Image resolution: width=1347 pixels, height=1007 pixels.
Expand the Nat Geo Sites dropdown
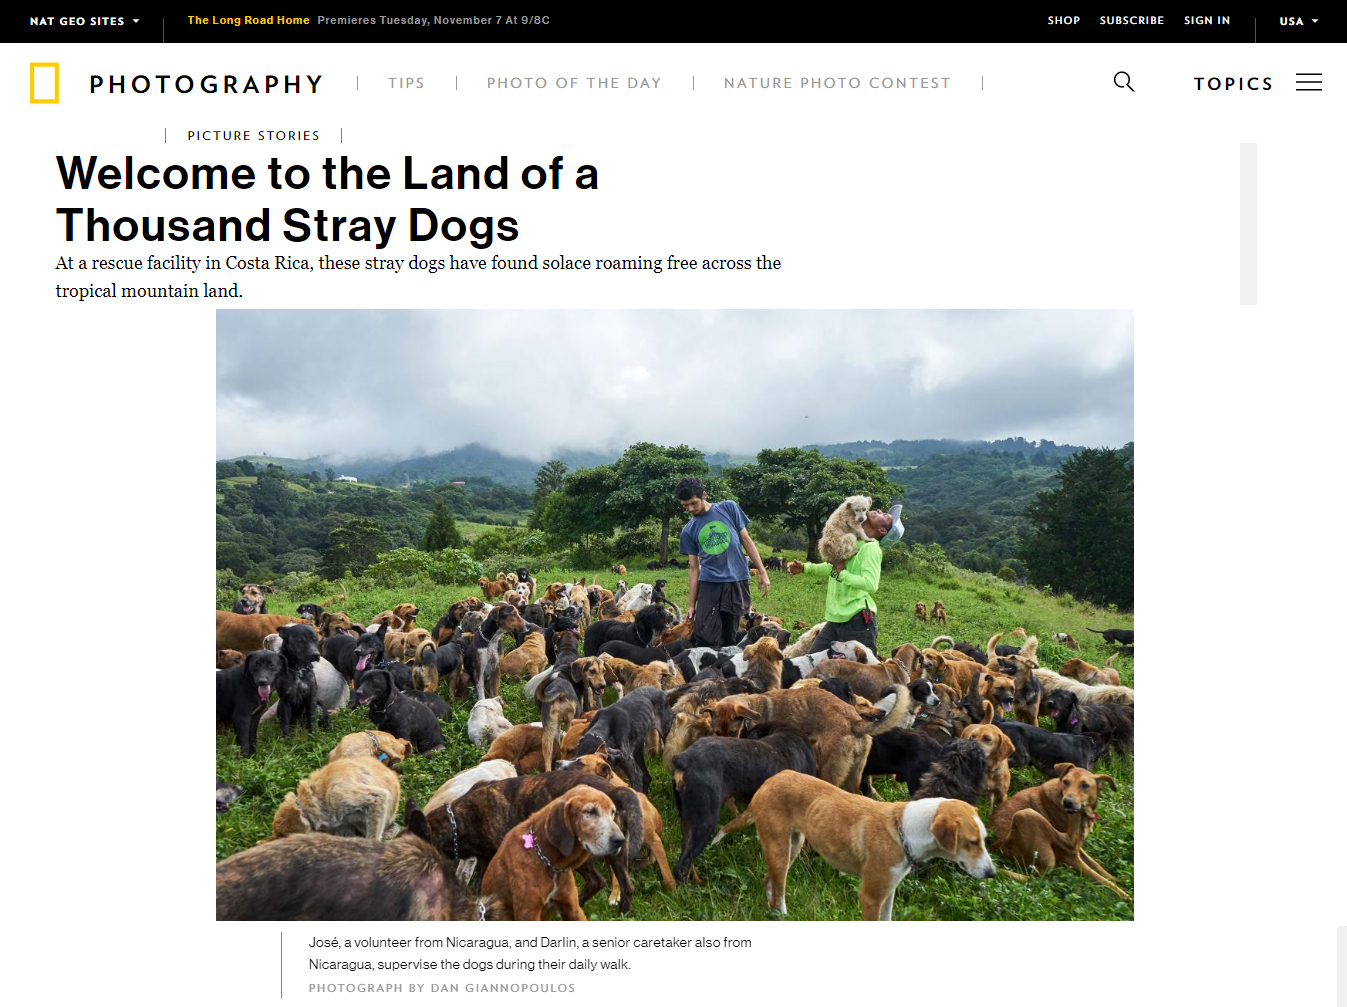pyautogui.click(x=85, y=21)
